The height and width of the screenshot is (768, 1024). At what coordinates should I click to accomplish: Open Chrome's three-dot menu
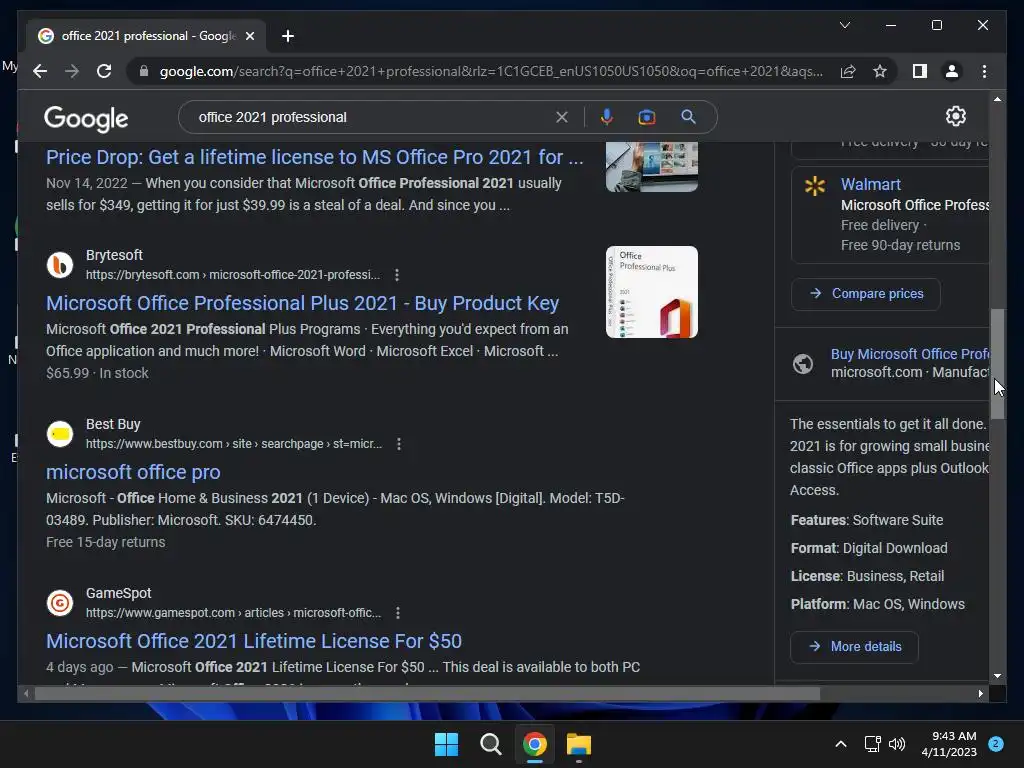984,71
